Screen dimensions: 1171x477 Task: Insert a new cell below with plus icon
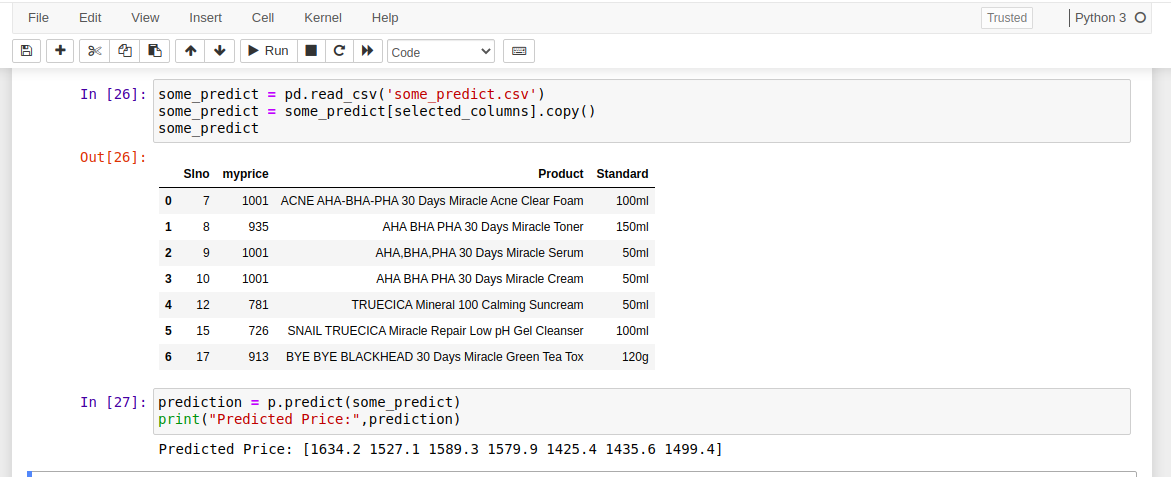click(x=60, y=51)
